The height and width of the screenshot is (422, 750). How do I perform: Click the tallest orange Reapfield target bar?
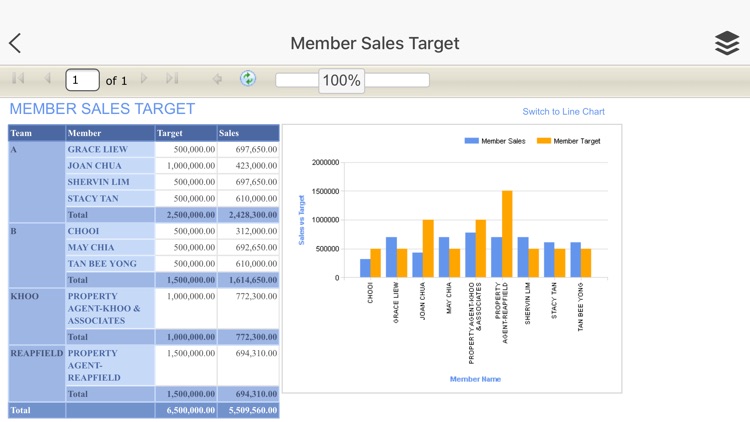(x=507, y=234)
